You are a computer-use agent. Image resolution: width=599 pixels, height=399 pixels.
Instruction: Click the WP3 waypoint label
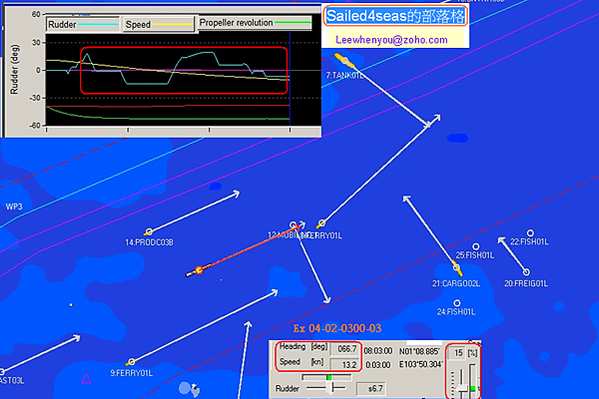click(x=14, y=207)
